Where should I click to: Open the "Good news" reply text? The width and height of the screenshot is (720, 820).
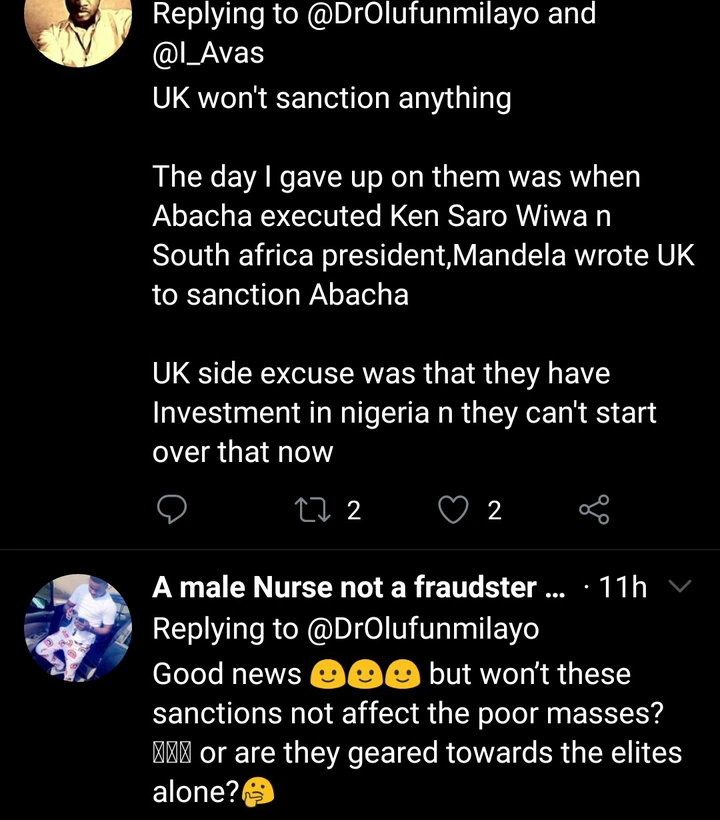226,674
